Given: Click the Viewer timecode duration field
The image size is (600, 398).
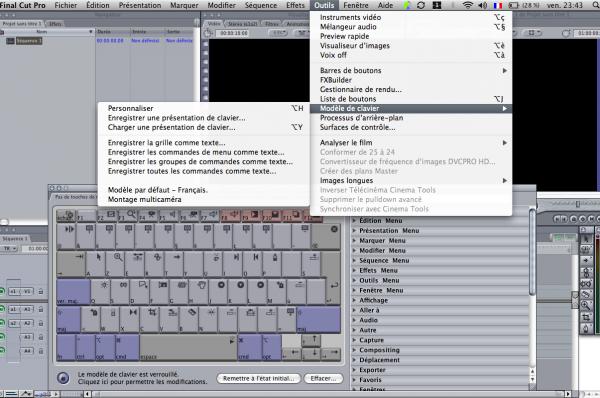Looking at the screenshot, I should [x=234, y=33].
